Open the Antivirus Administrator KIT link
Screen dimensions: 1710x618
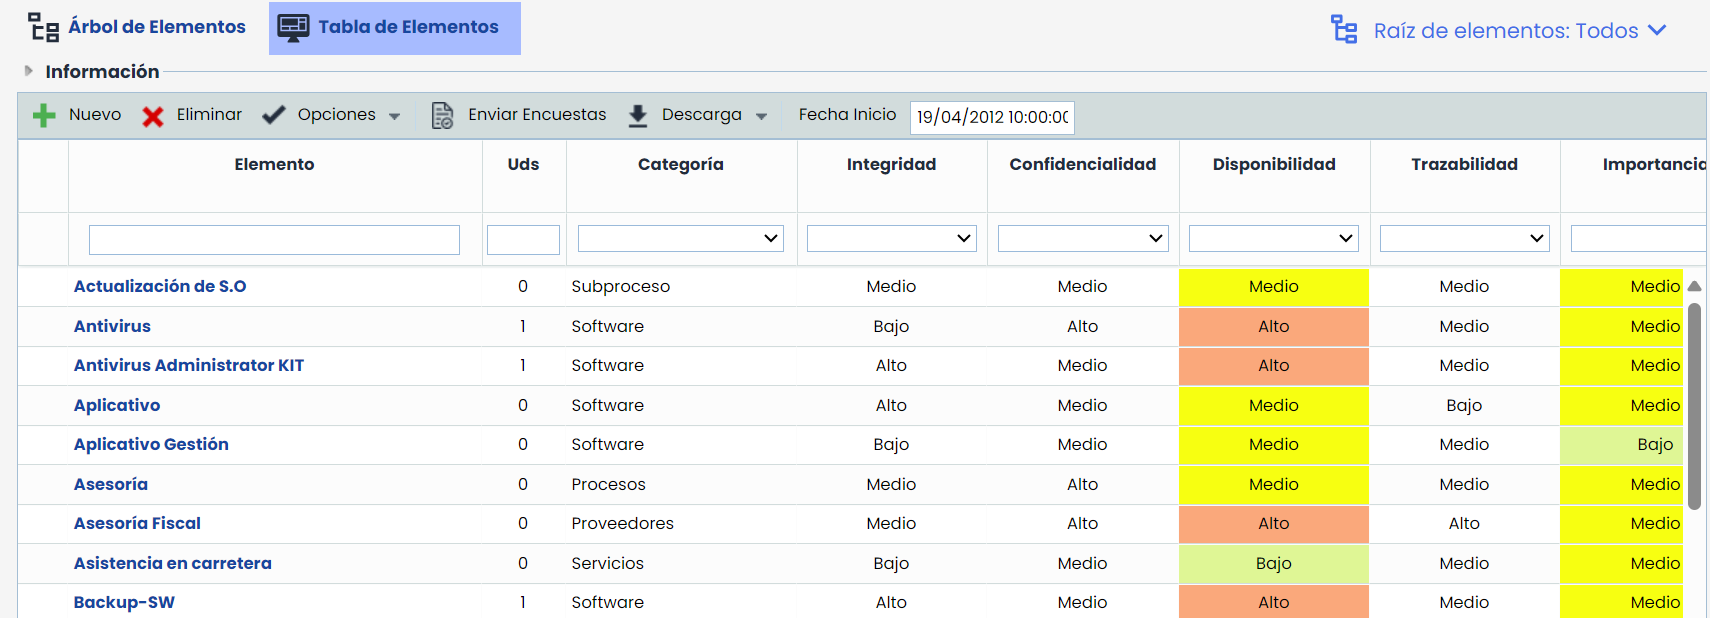point(189,365)
